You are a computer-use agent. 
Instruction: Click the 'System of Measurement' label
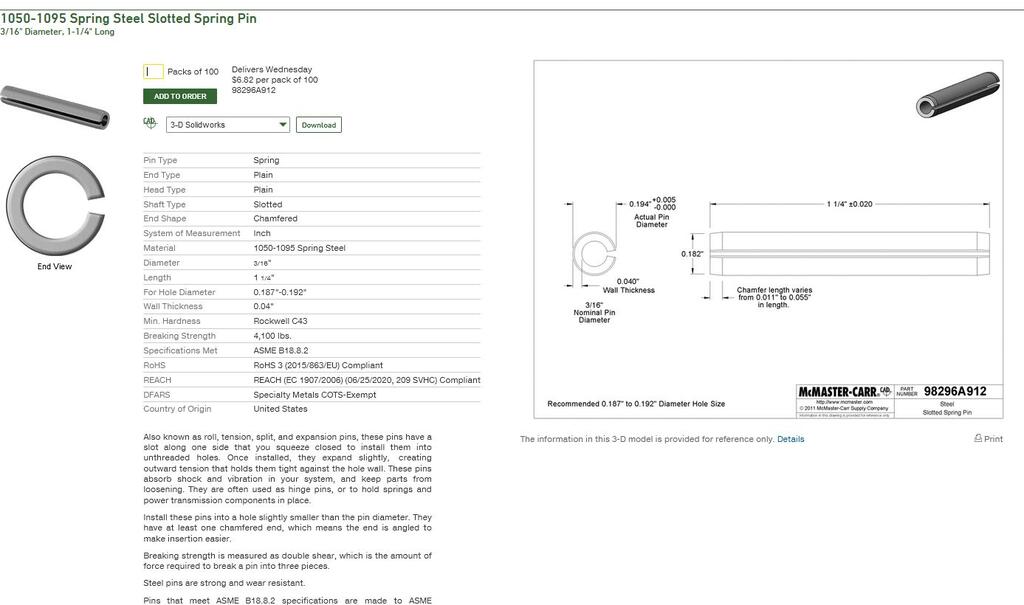pyautogui.click(x=192, y=233)
